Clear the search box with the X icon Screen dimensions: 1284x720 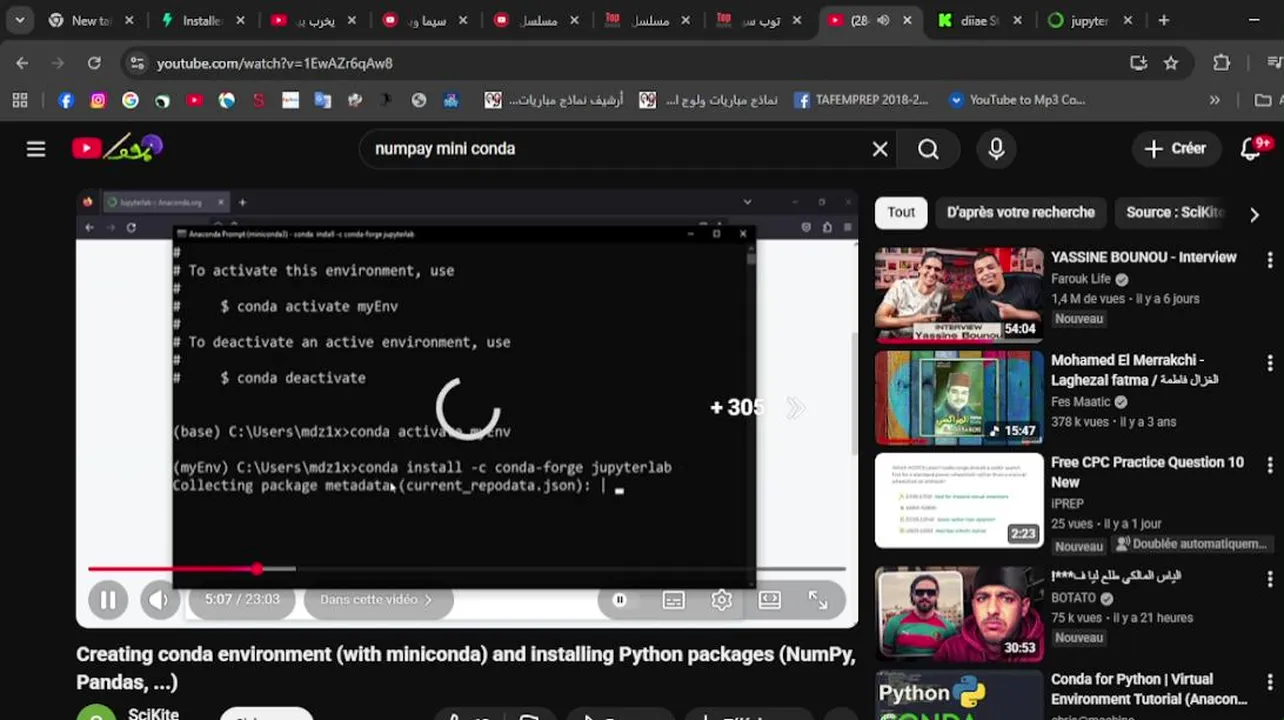[880, 149]
